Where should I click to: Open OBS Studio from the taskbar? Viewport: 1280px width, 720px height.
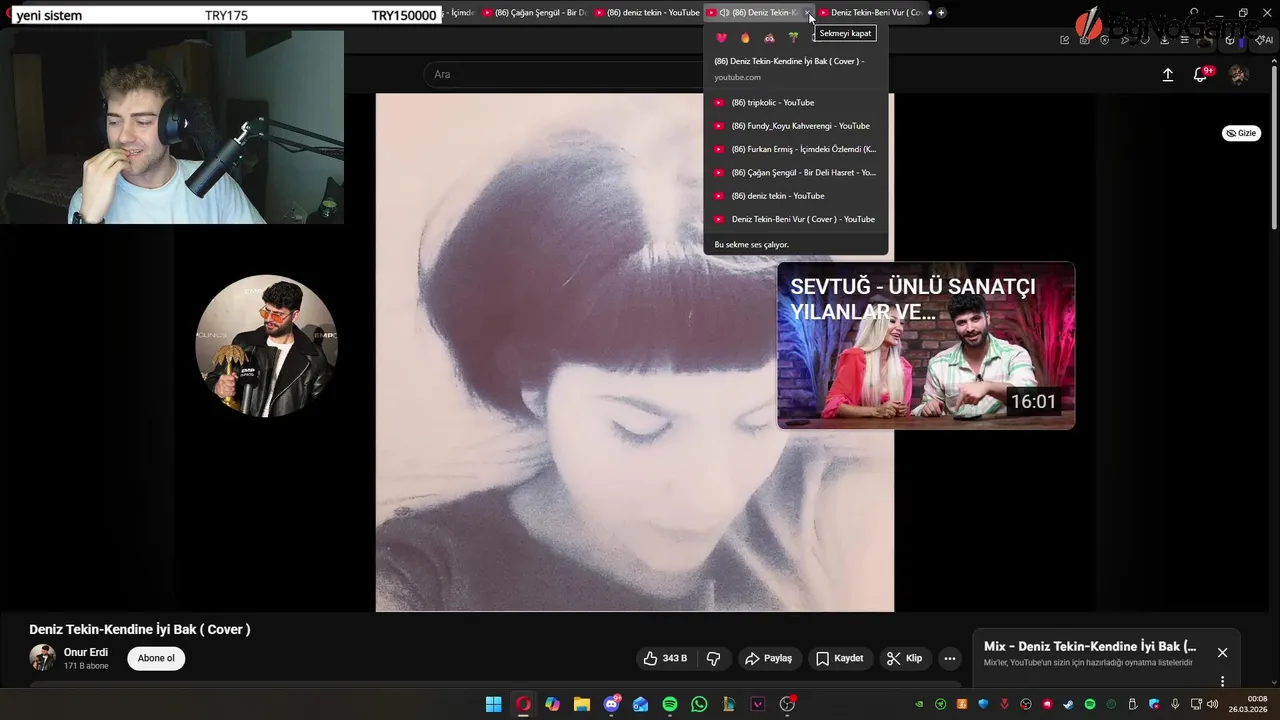click(x=787, y=704)
